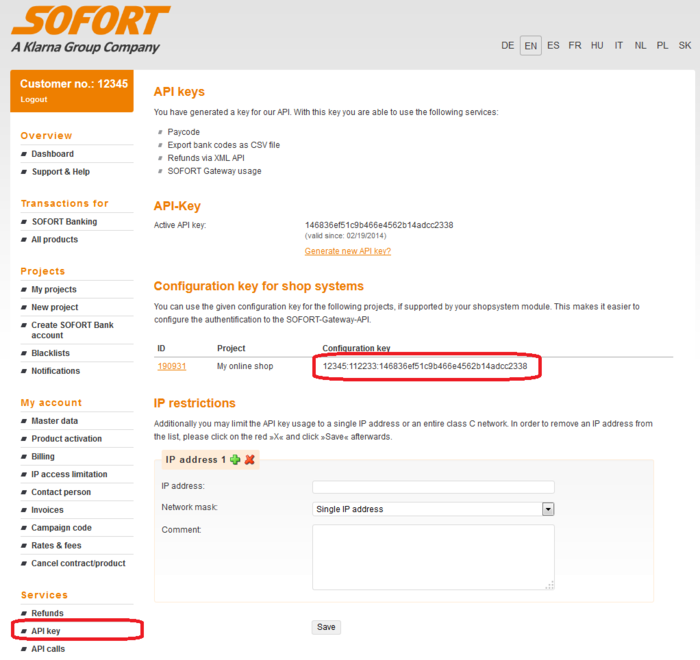Click the Comment text area
This screenshot has width=700, height=660.
(433, 557)
